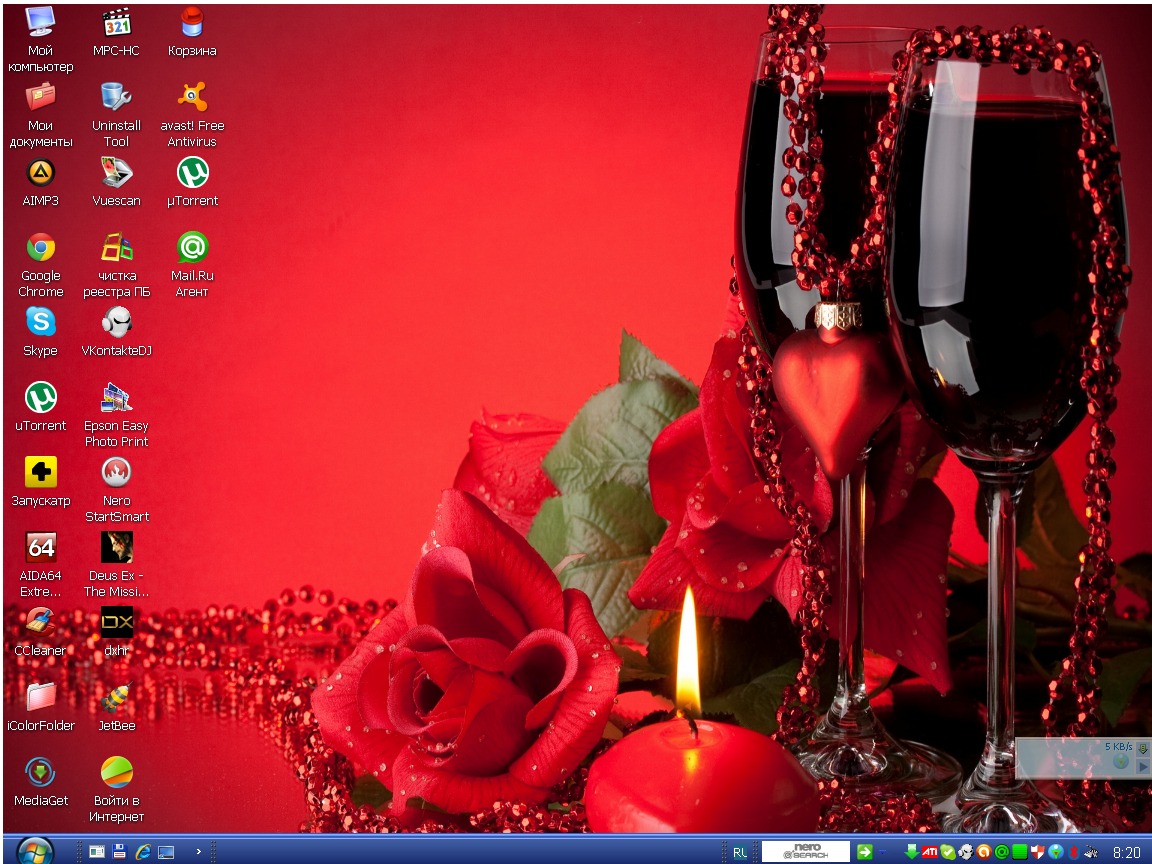Open the Windows Start menu
Viewport: 1152px width, 864px height.
[34, 851]
